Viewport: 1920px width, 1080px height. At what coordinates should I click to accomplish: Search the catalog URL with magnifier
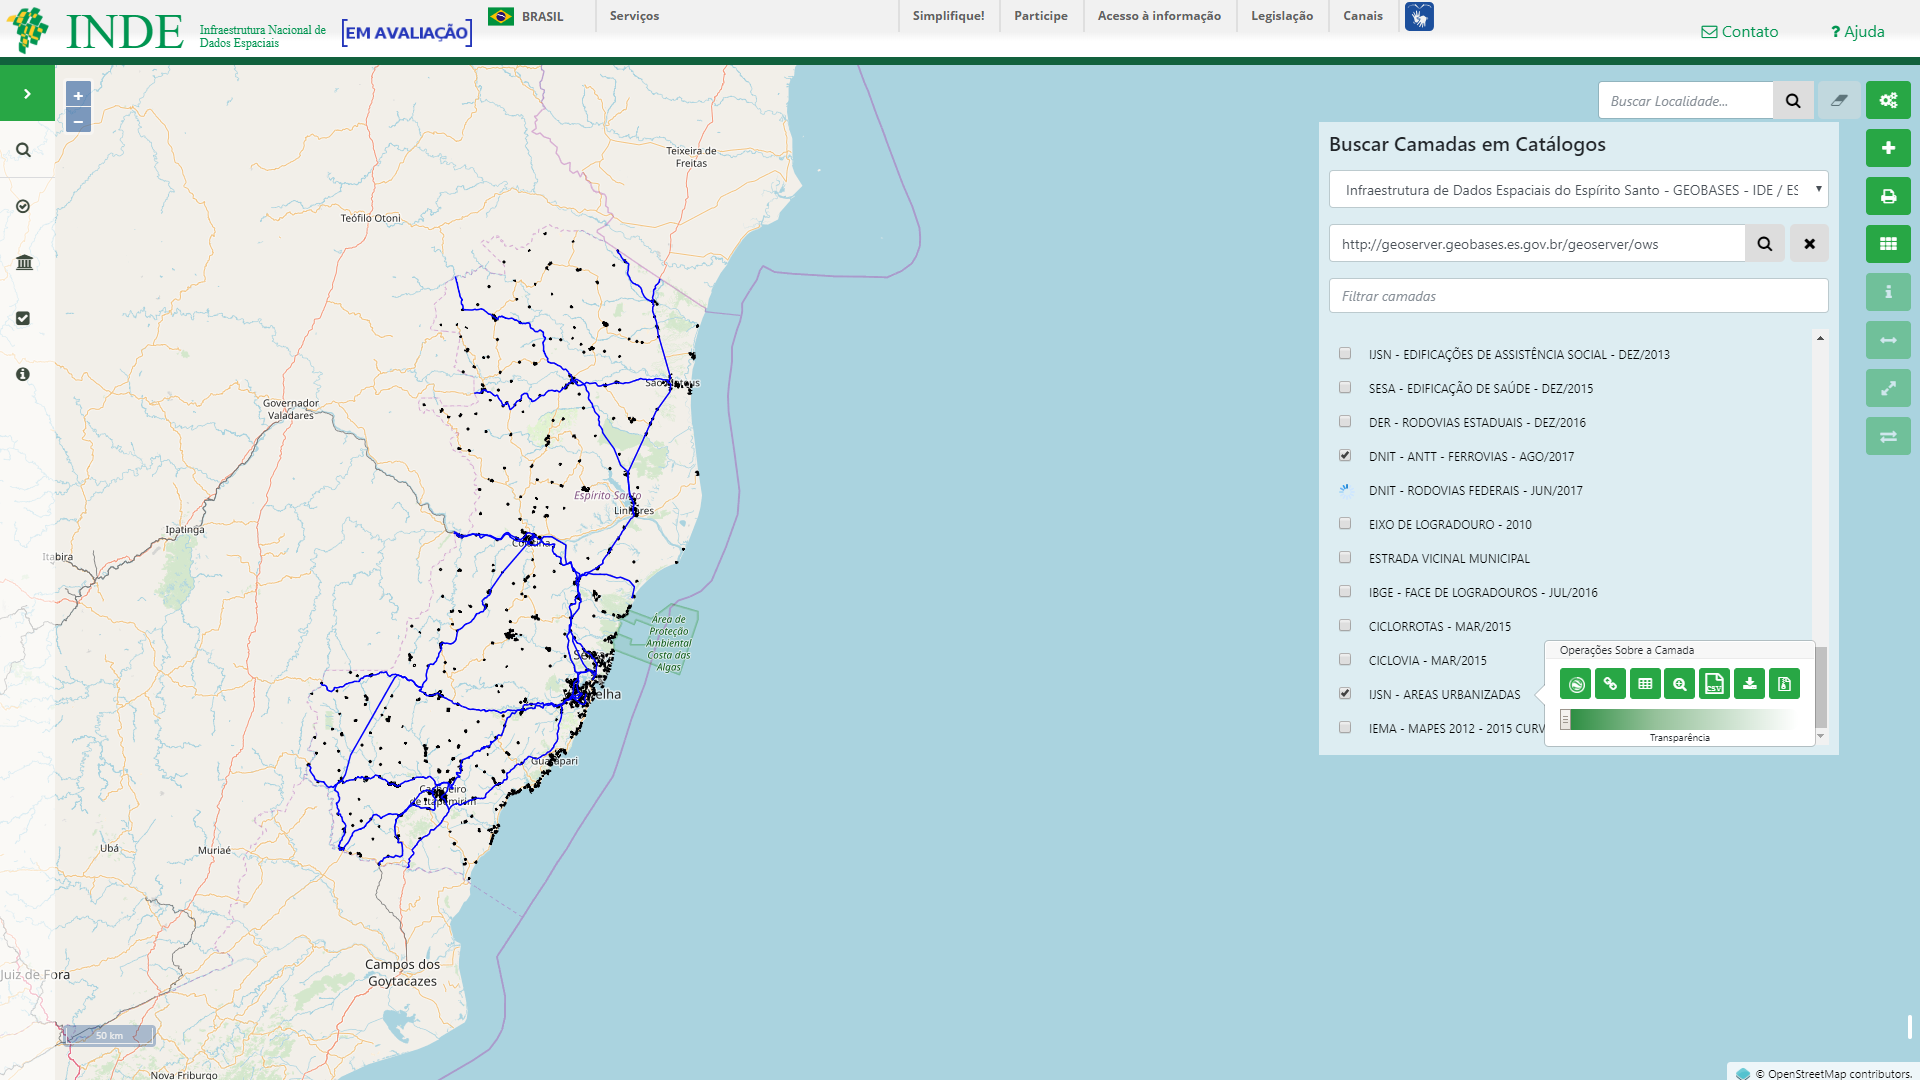click(x=1765, y=244)
